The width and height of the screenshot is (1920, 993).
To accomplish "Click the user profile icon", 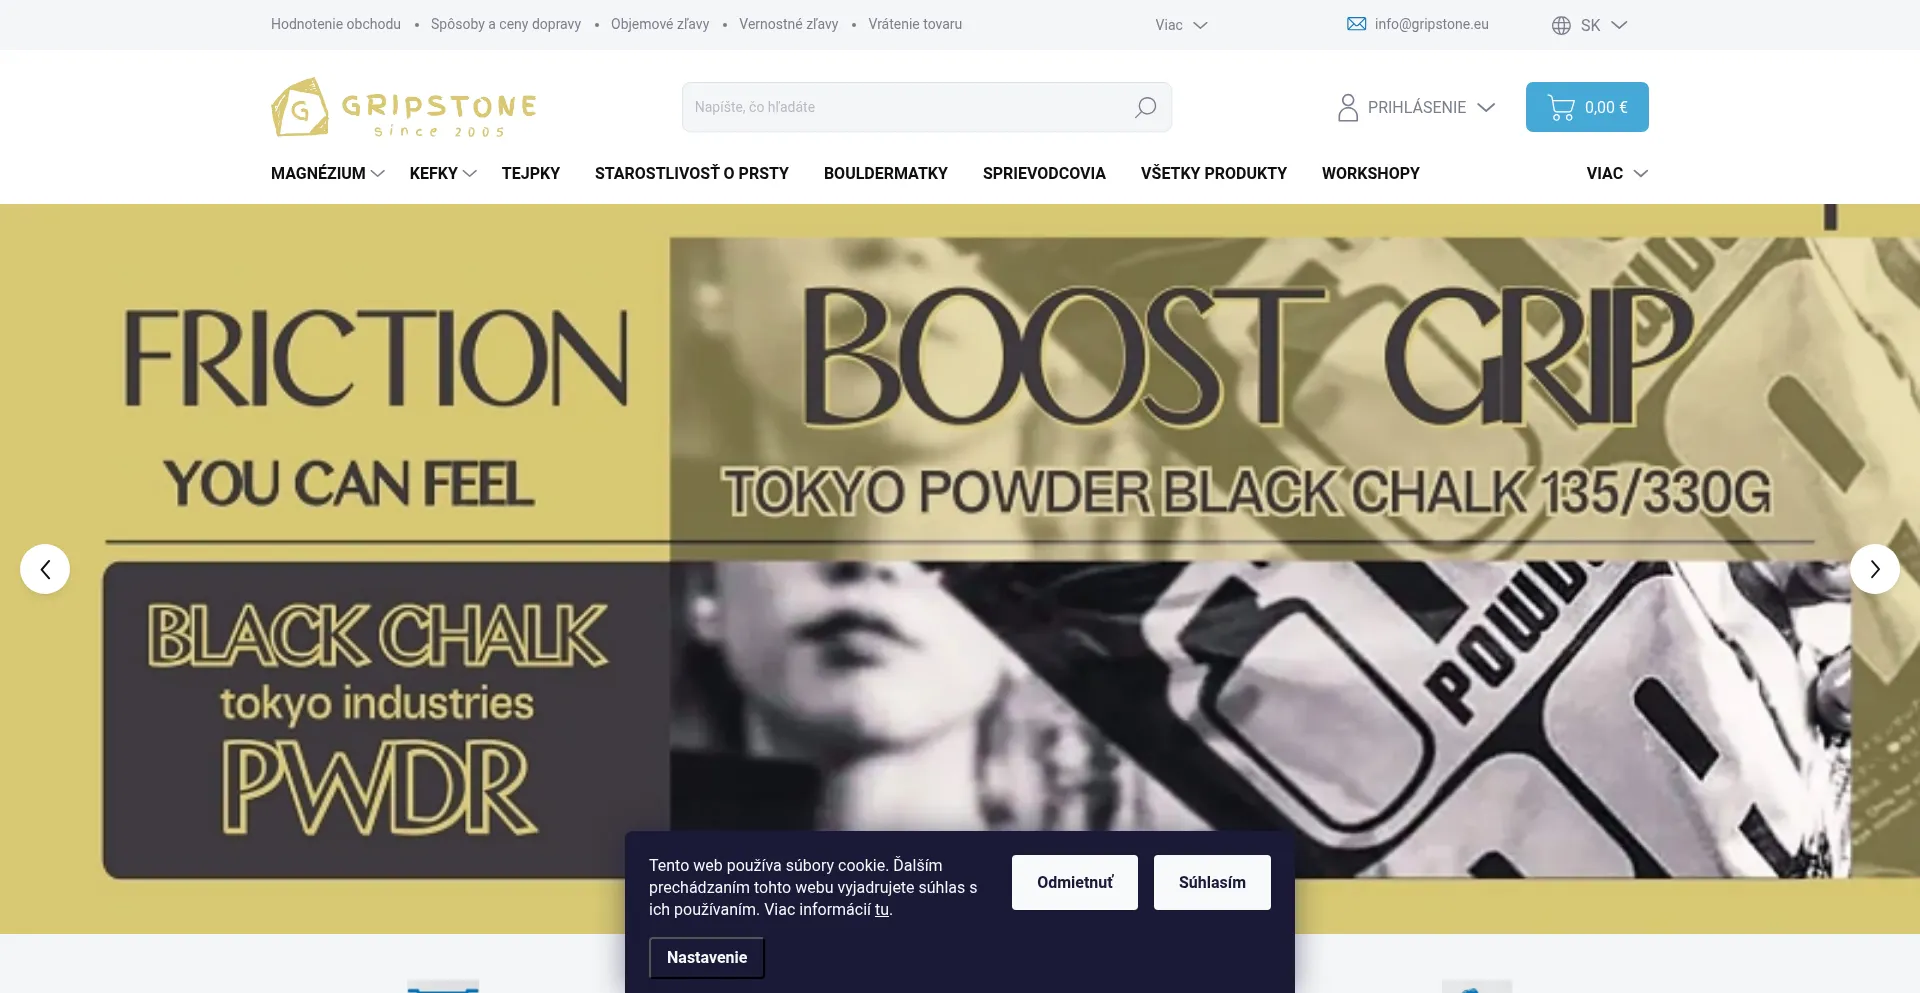I will tap(1348, 107).
